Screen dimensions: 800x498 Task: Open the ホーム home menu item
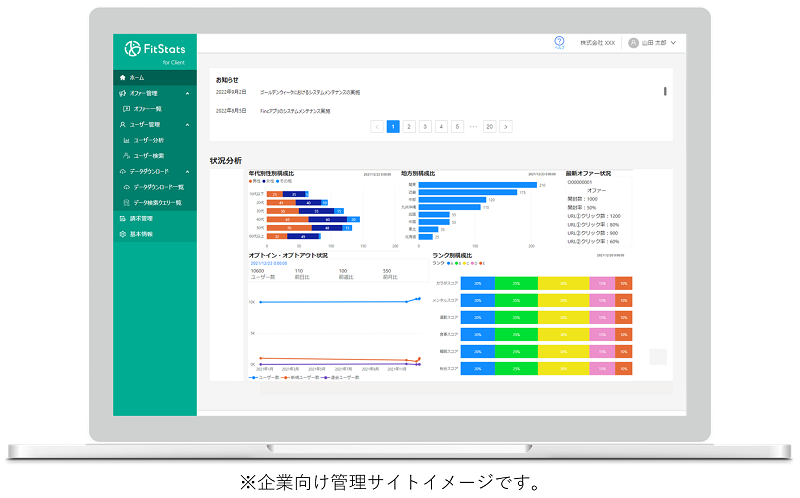(x=155, y=78)
